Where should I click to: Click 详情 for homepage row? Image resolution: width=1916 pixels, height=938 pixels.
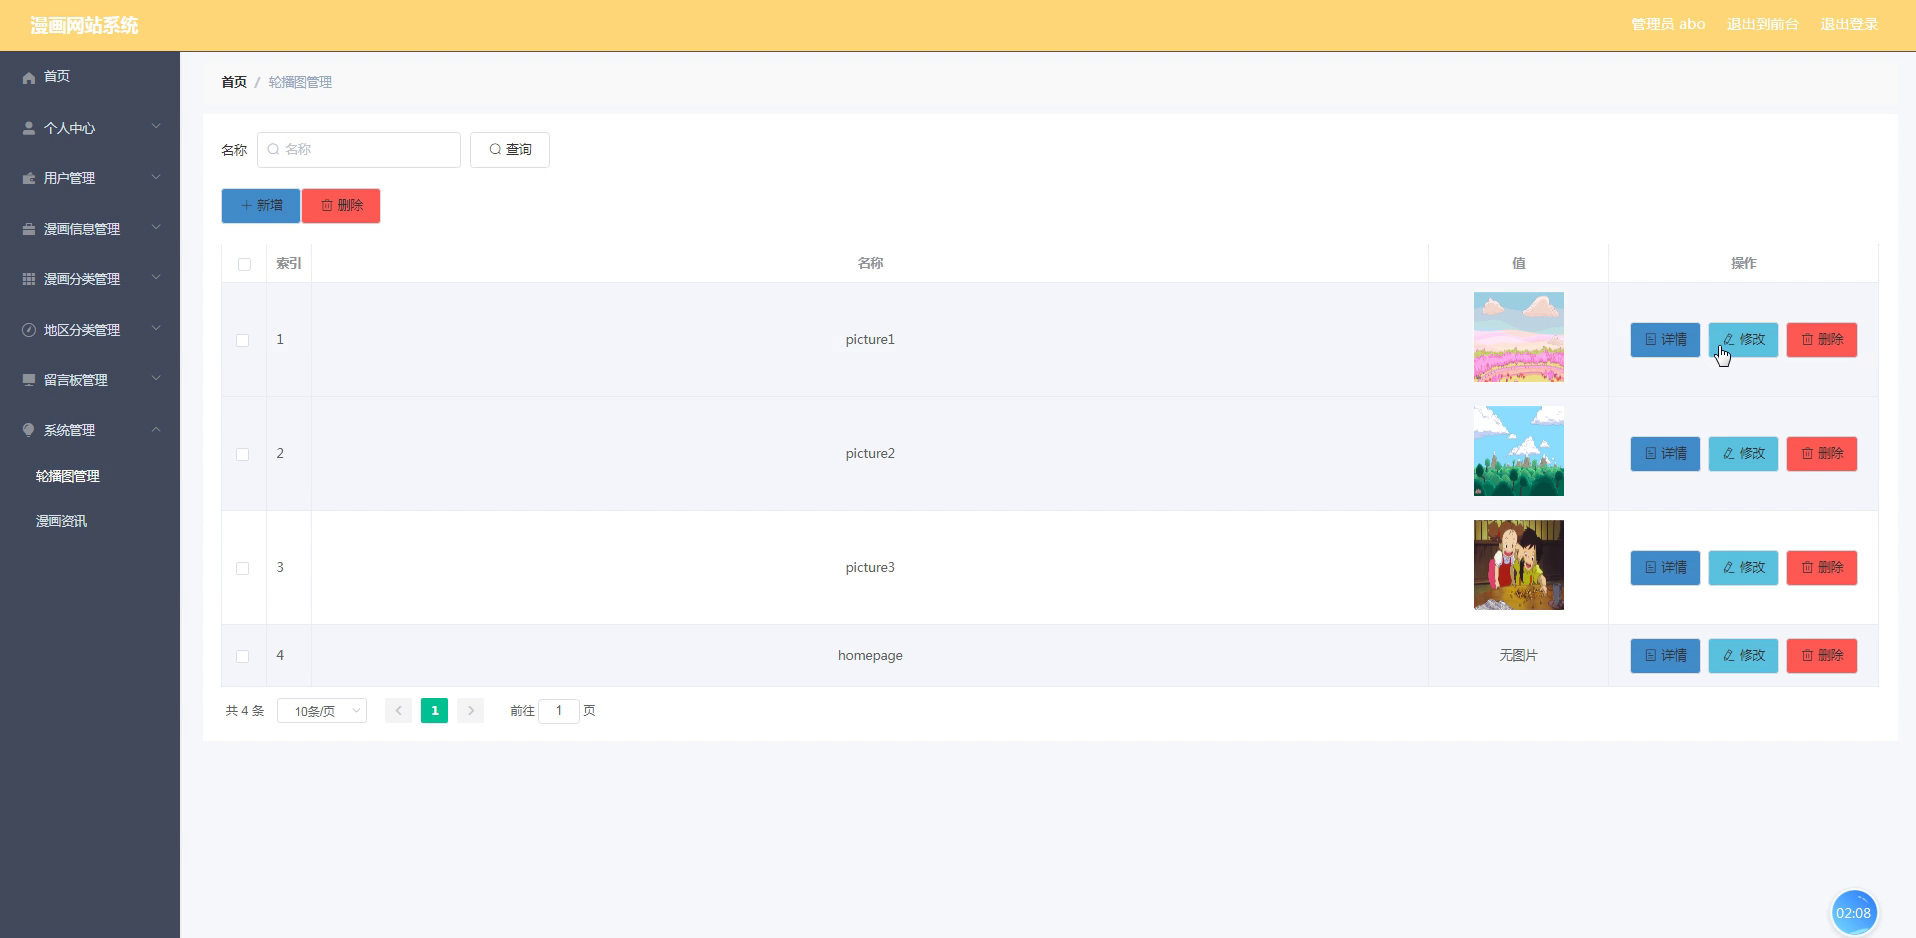[1665, 656]
